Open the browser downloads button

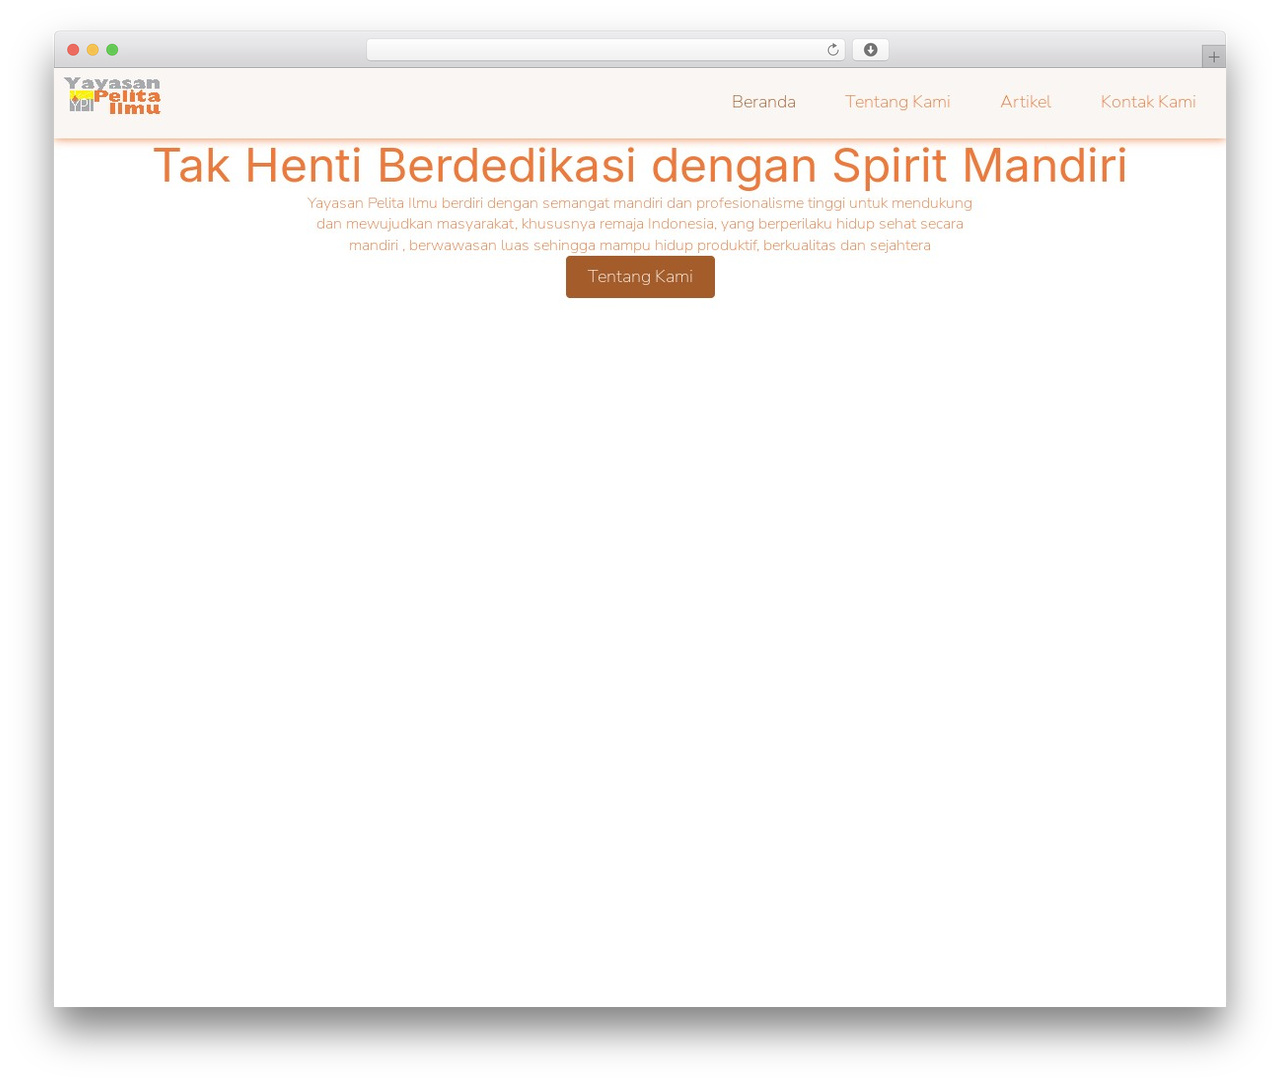[870, 50]
